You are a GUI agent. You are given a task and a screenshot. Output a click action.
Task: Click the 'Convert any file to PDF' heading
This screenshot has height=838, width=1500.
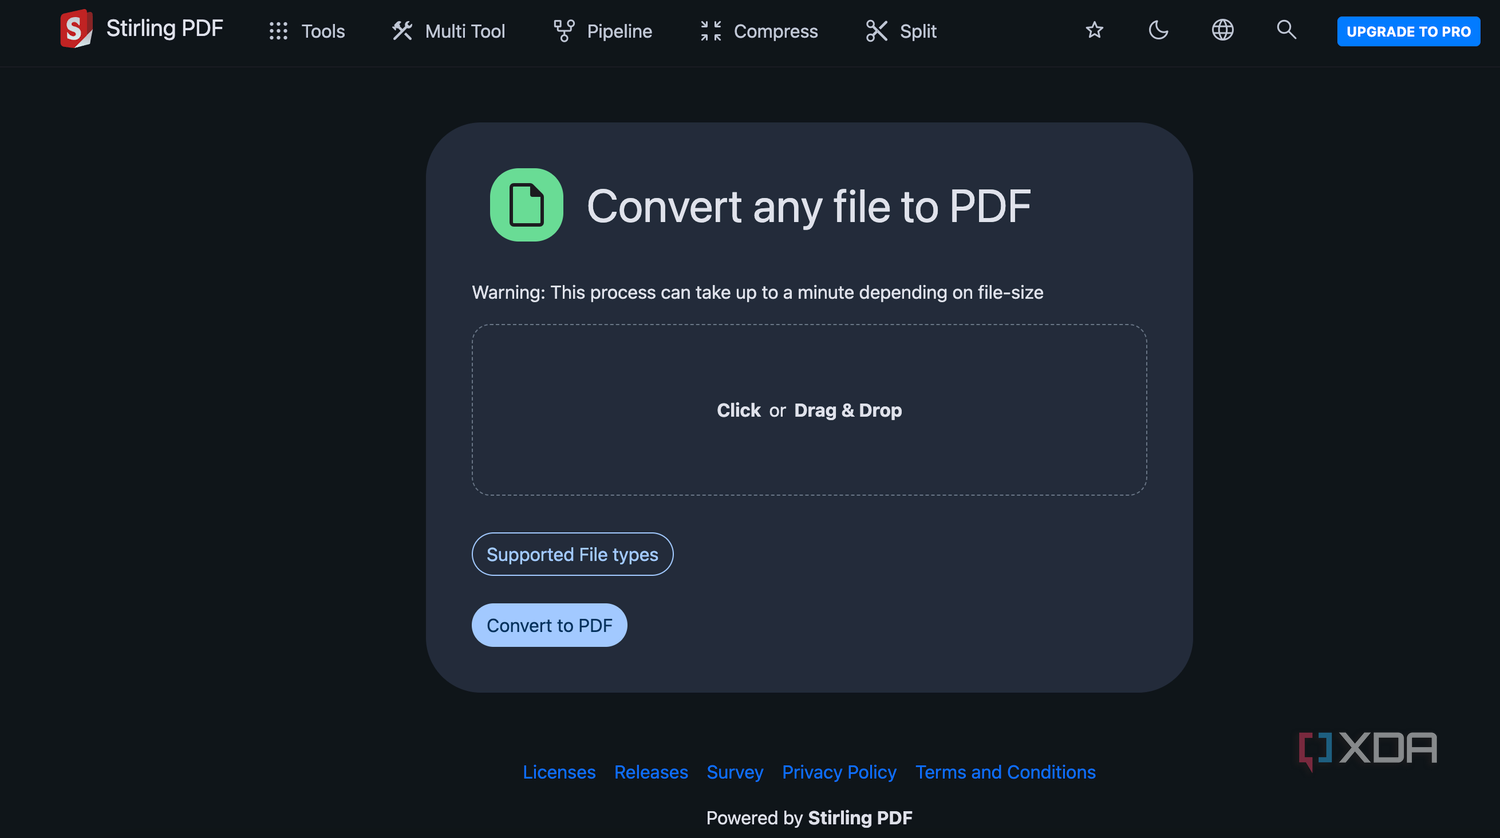tap(809, 206)
